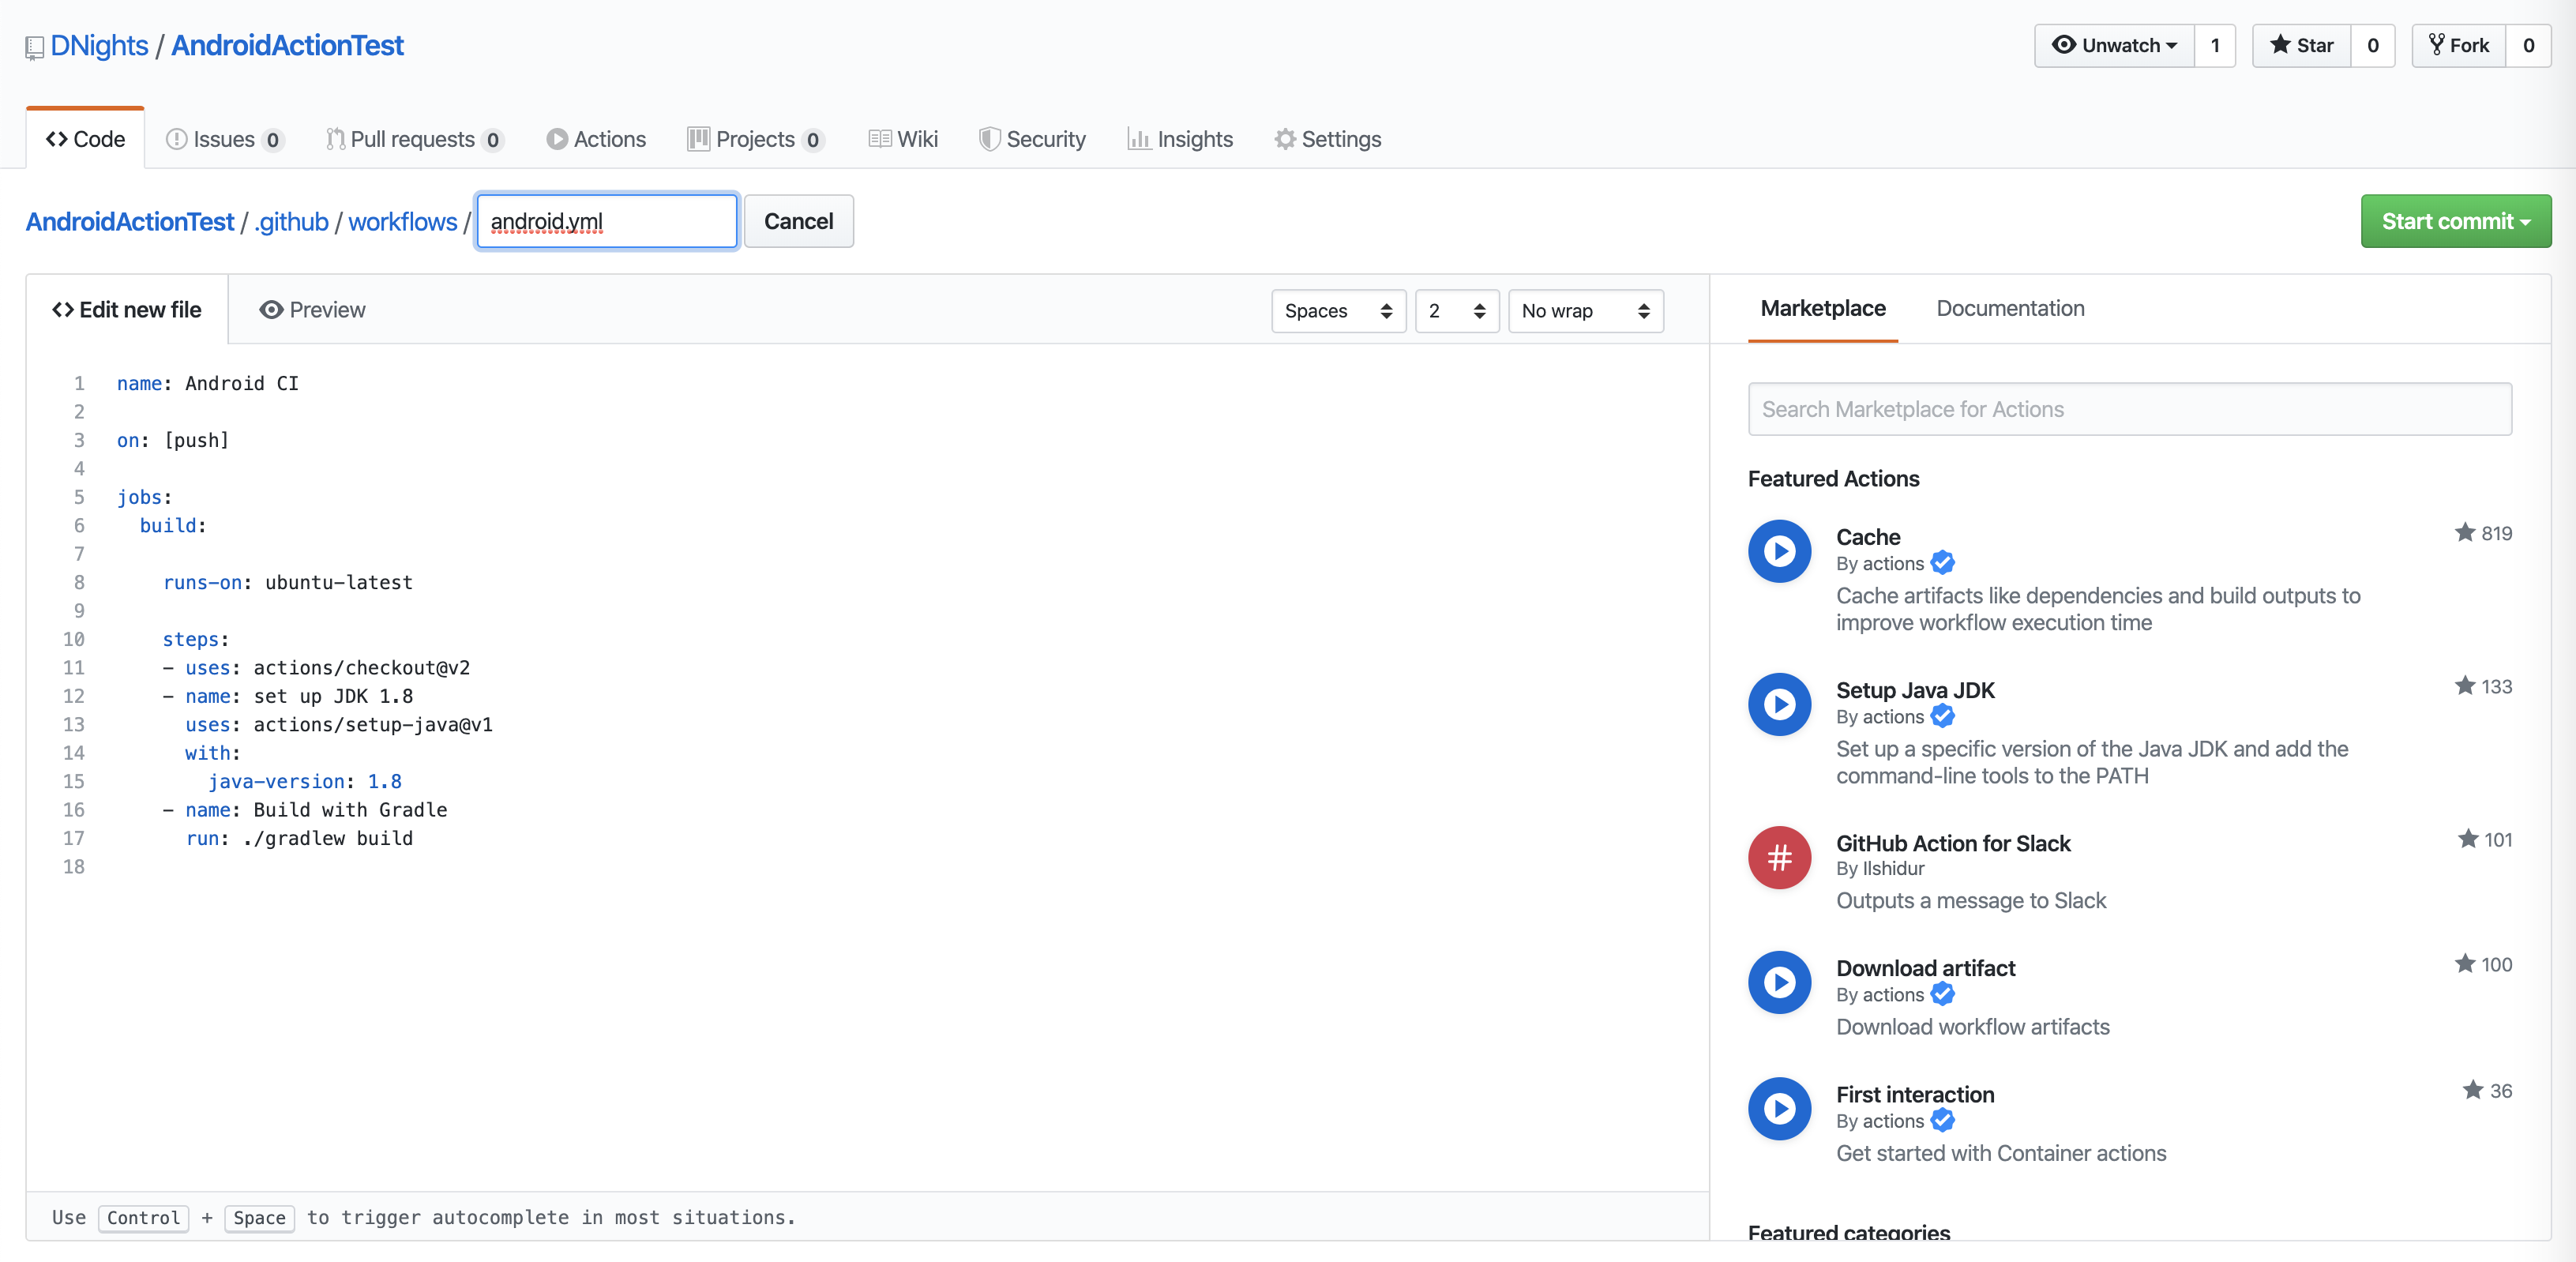Star the AndroidActionTest repository
Viewport: 2576px width, 1262px height.
point(2301,46)
